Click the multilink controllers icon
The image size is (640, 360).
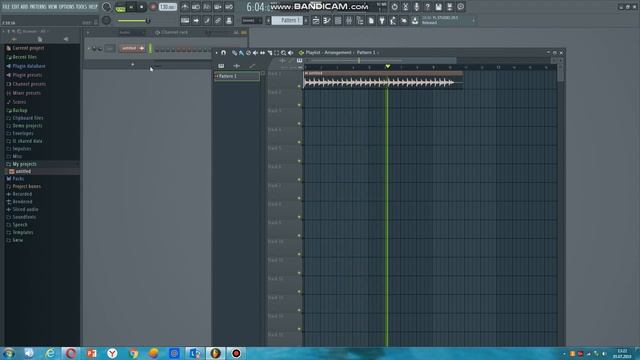(229, 20)
